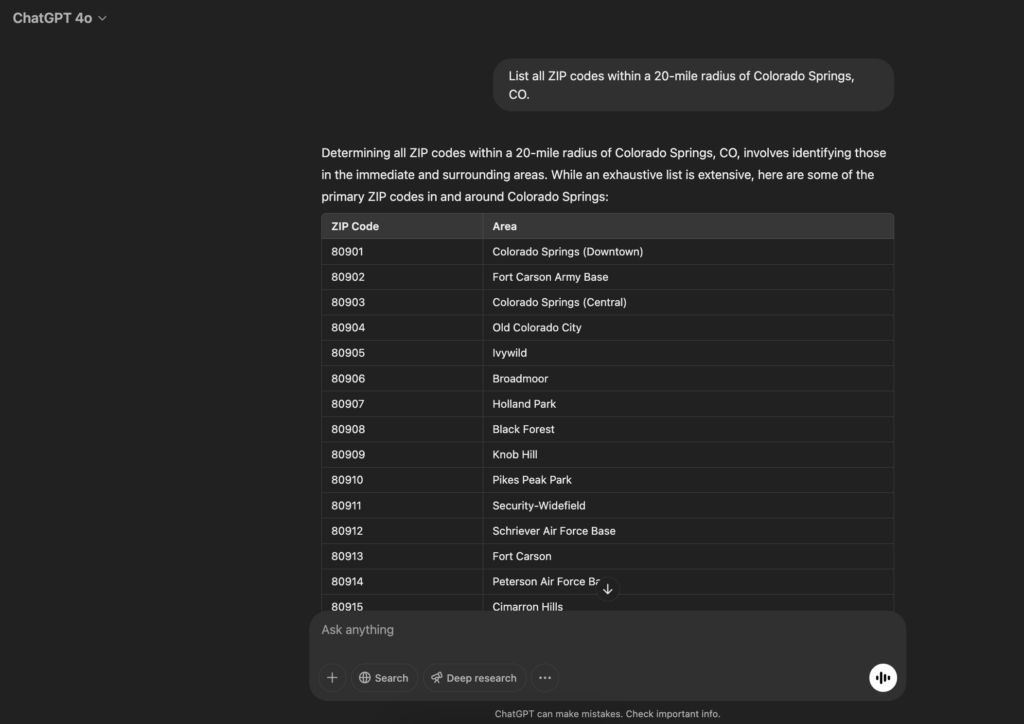Click the 80910 ZIP code cell
This screenshot has width=1024, height=724.
(x=347, y=480)
